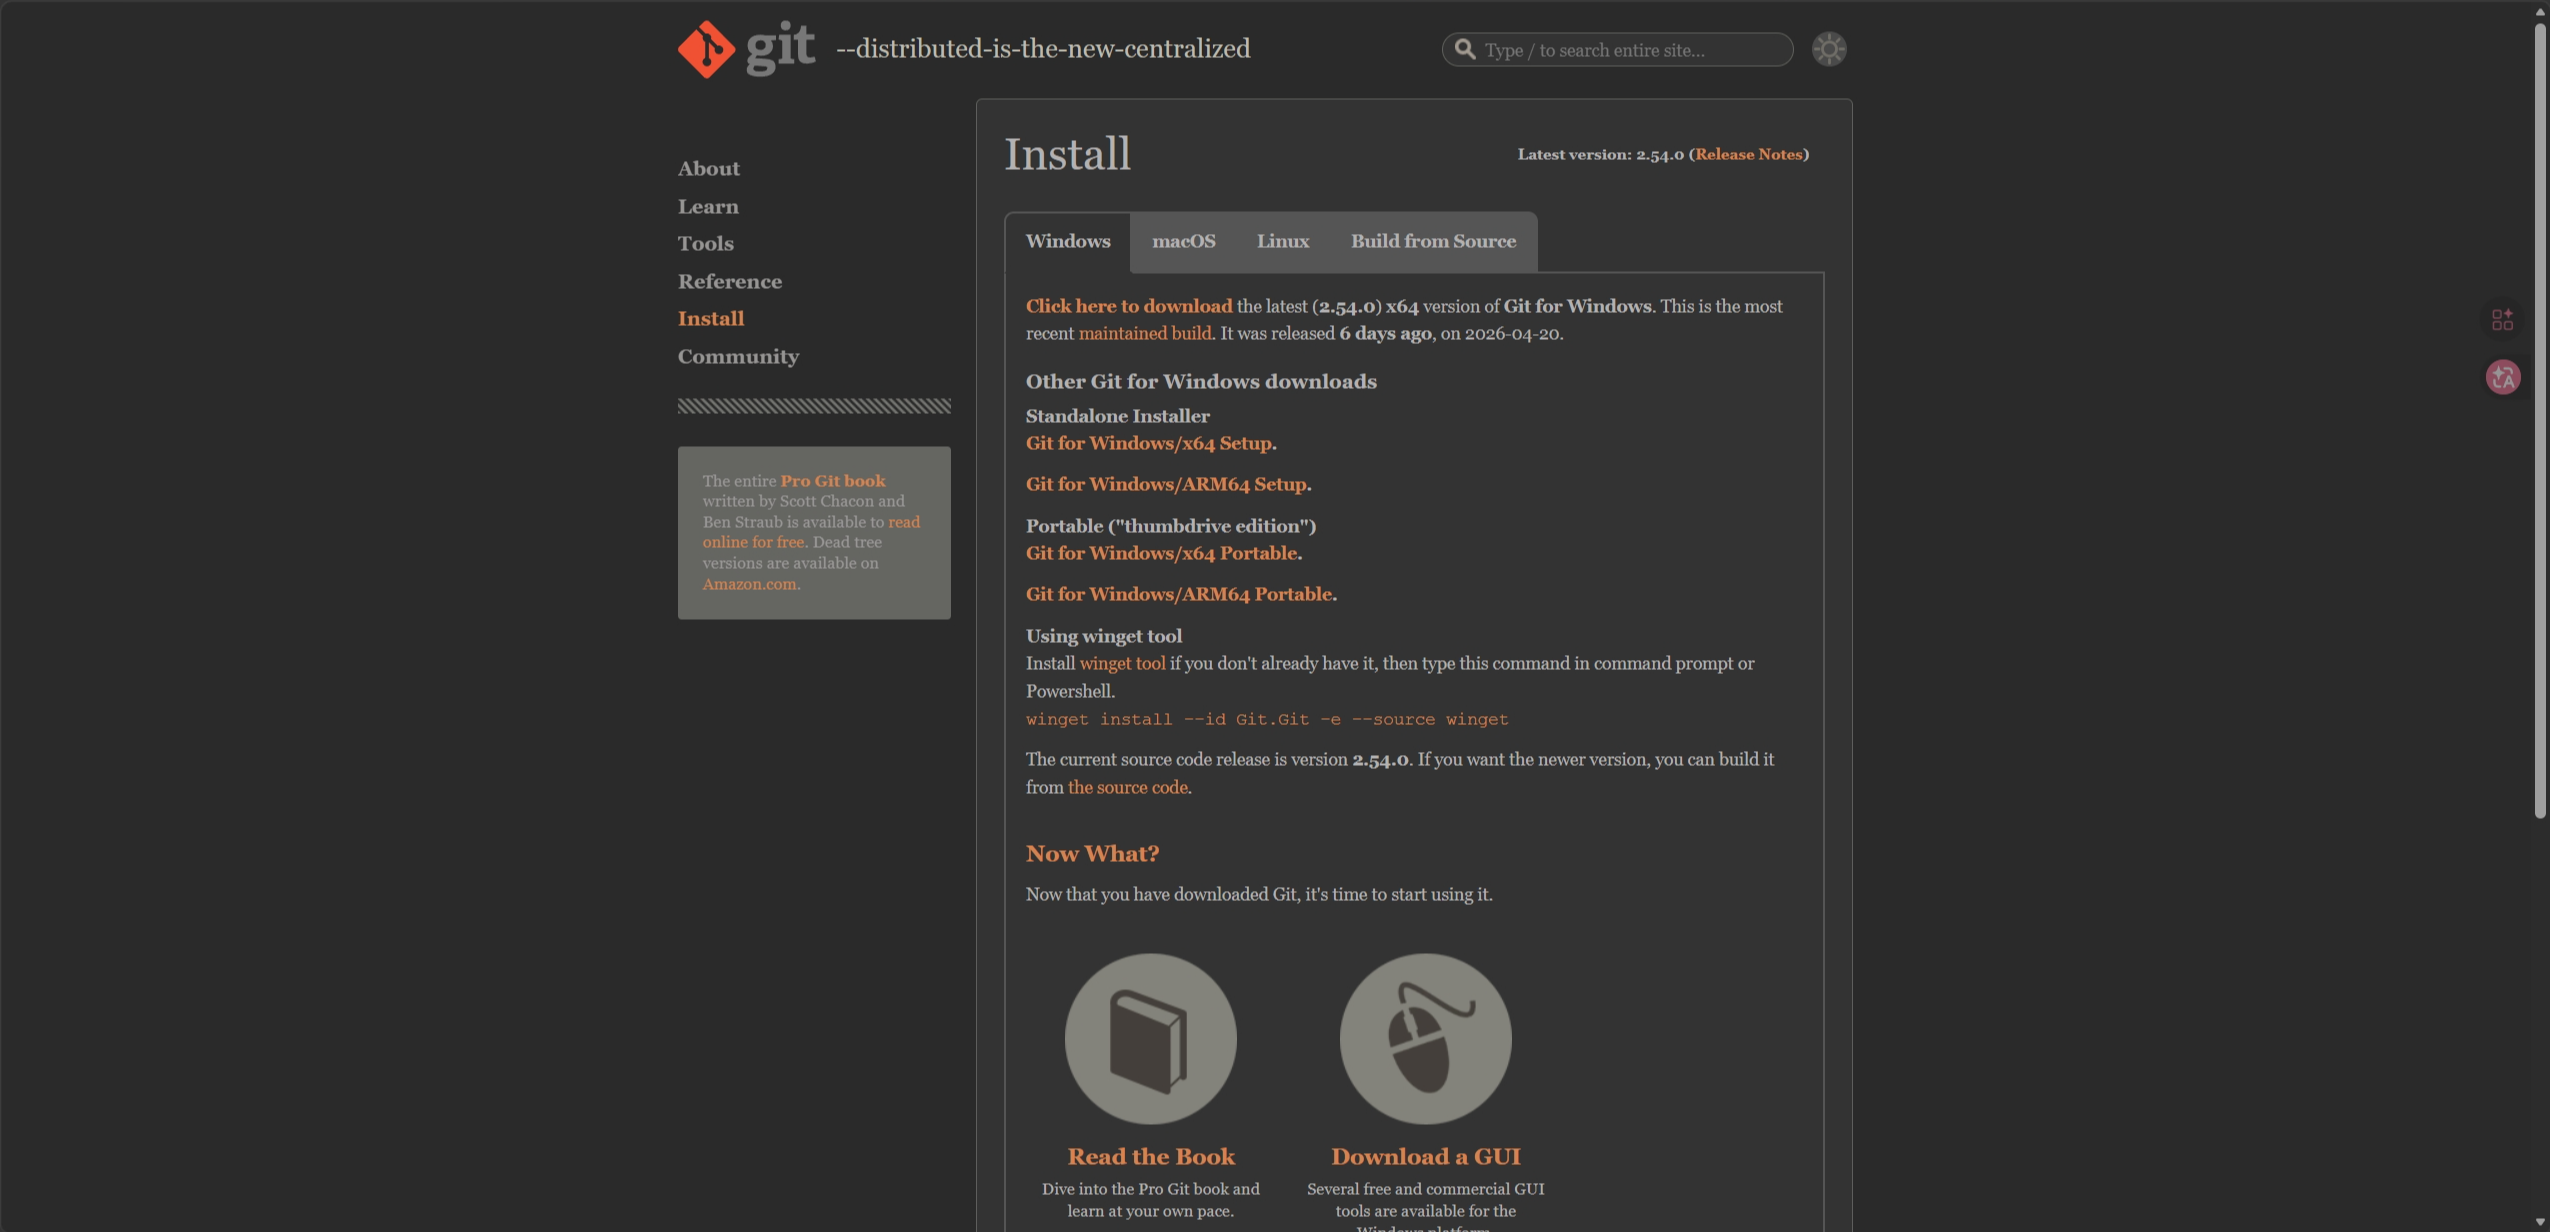
Task: Open the winget tool link
Action: coord(1122,663)
